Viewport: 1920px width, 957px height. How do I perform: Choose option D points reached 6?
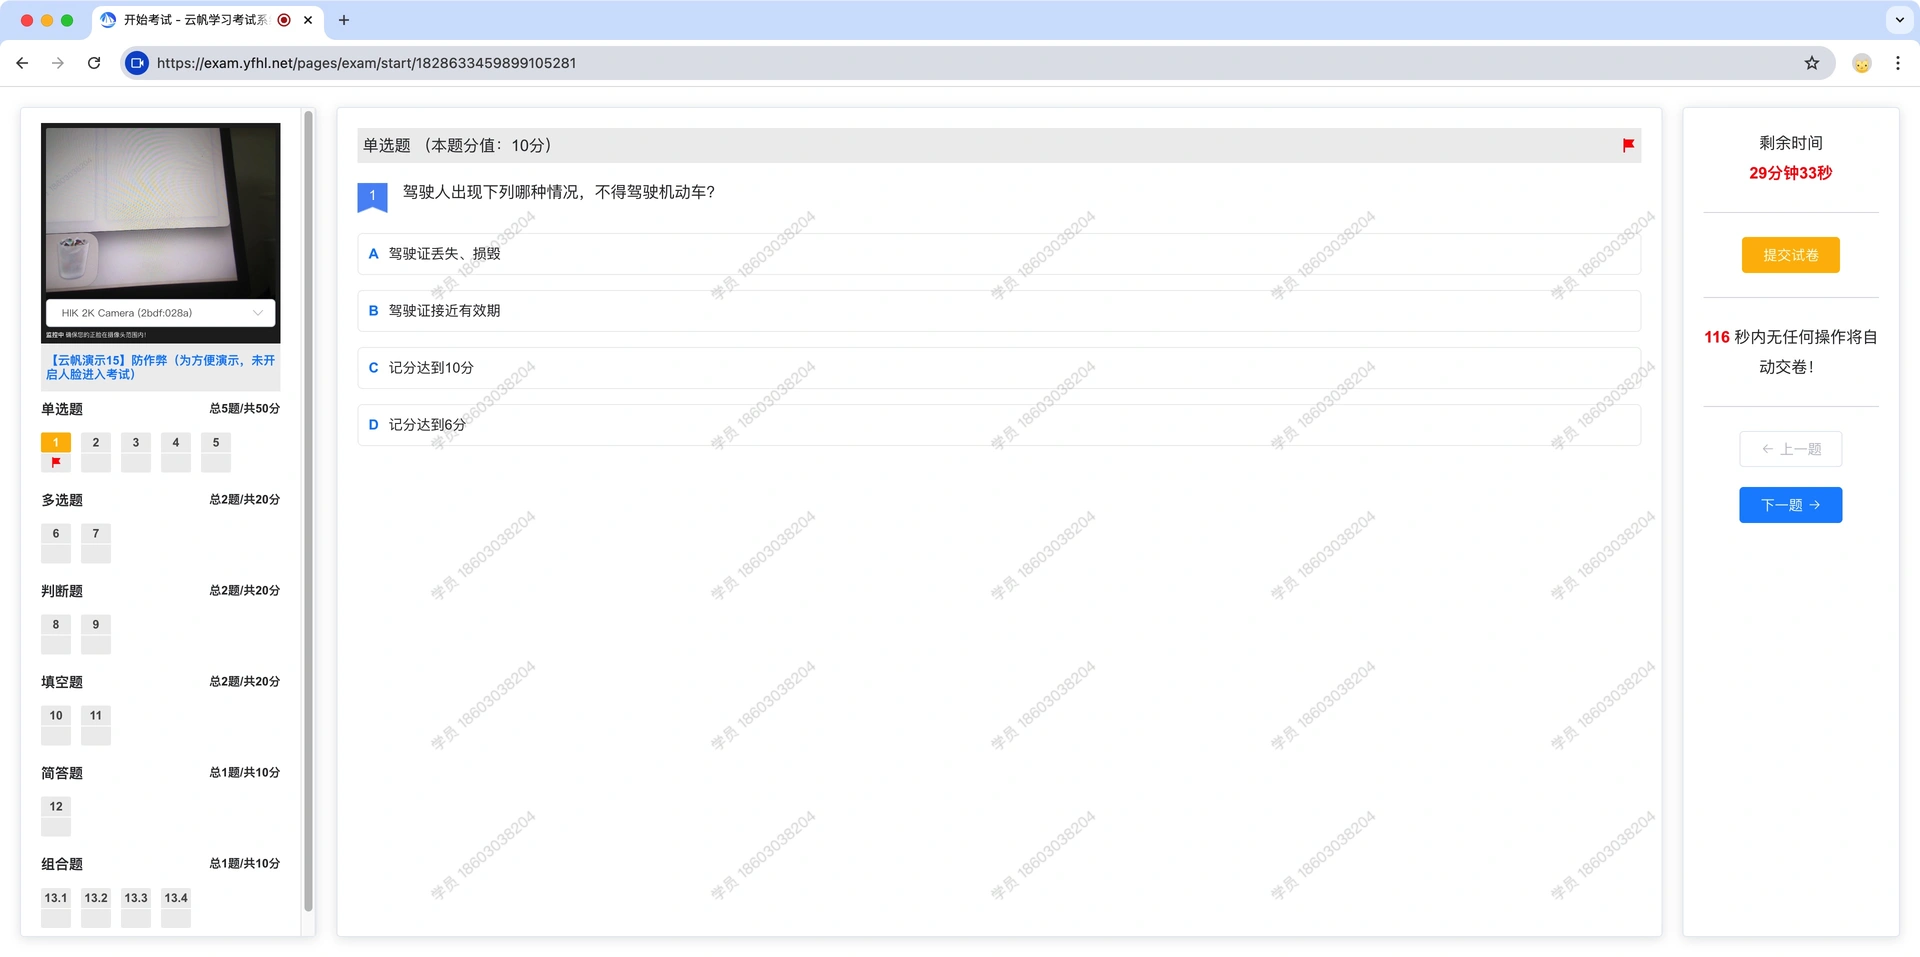[999, 425]
